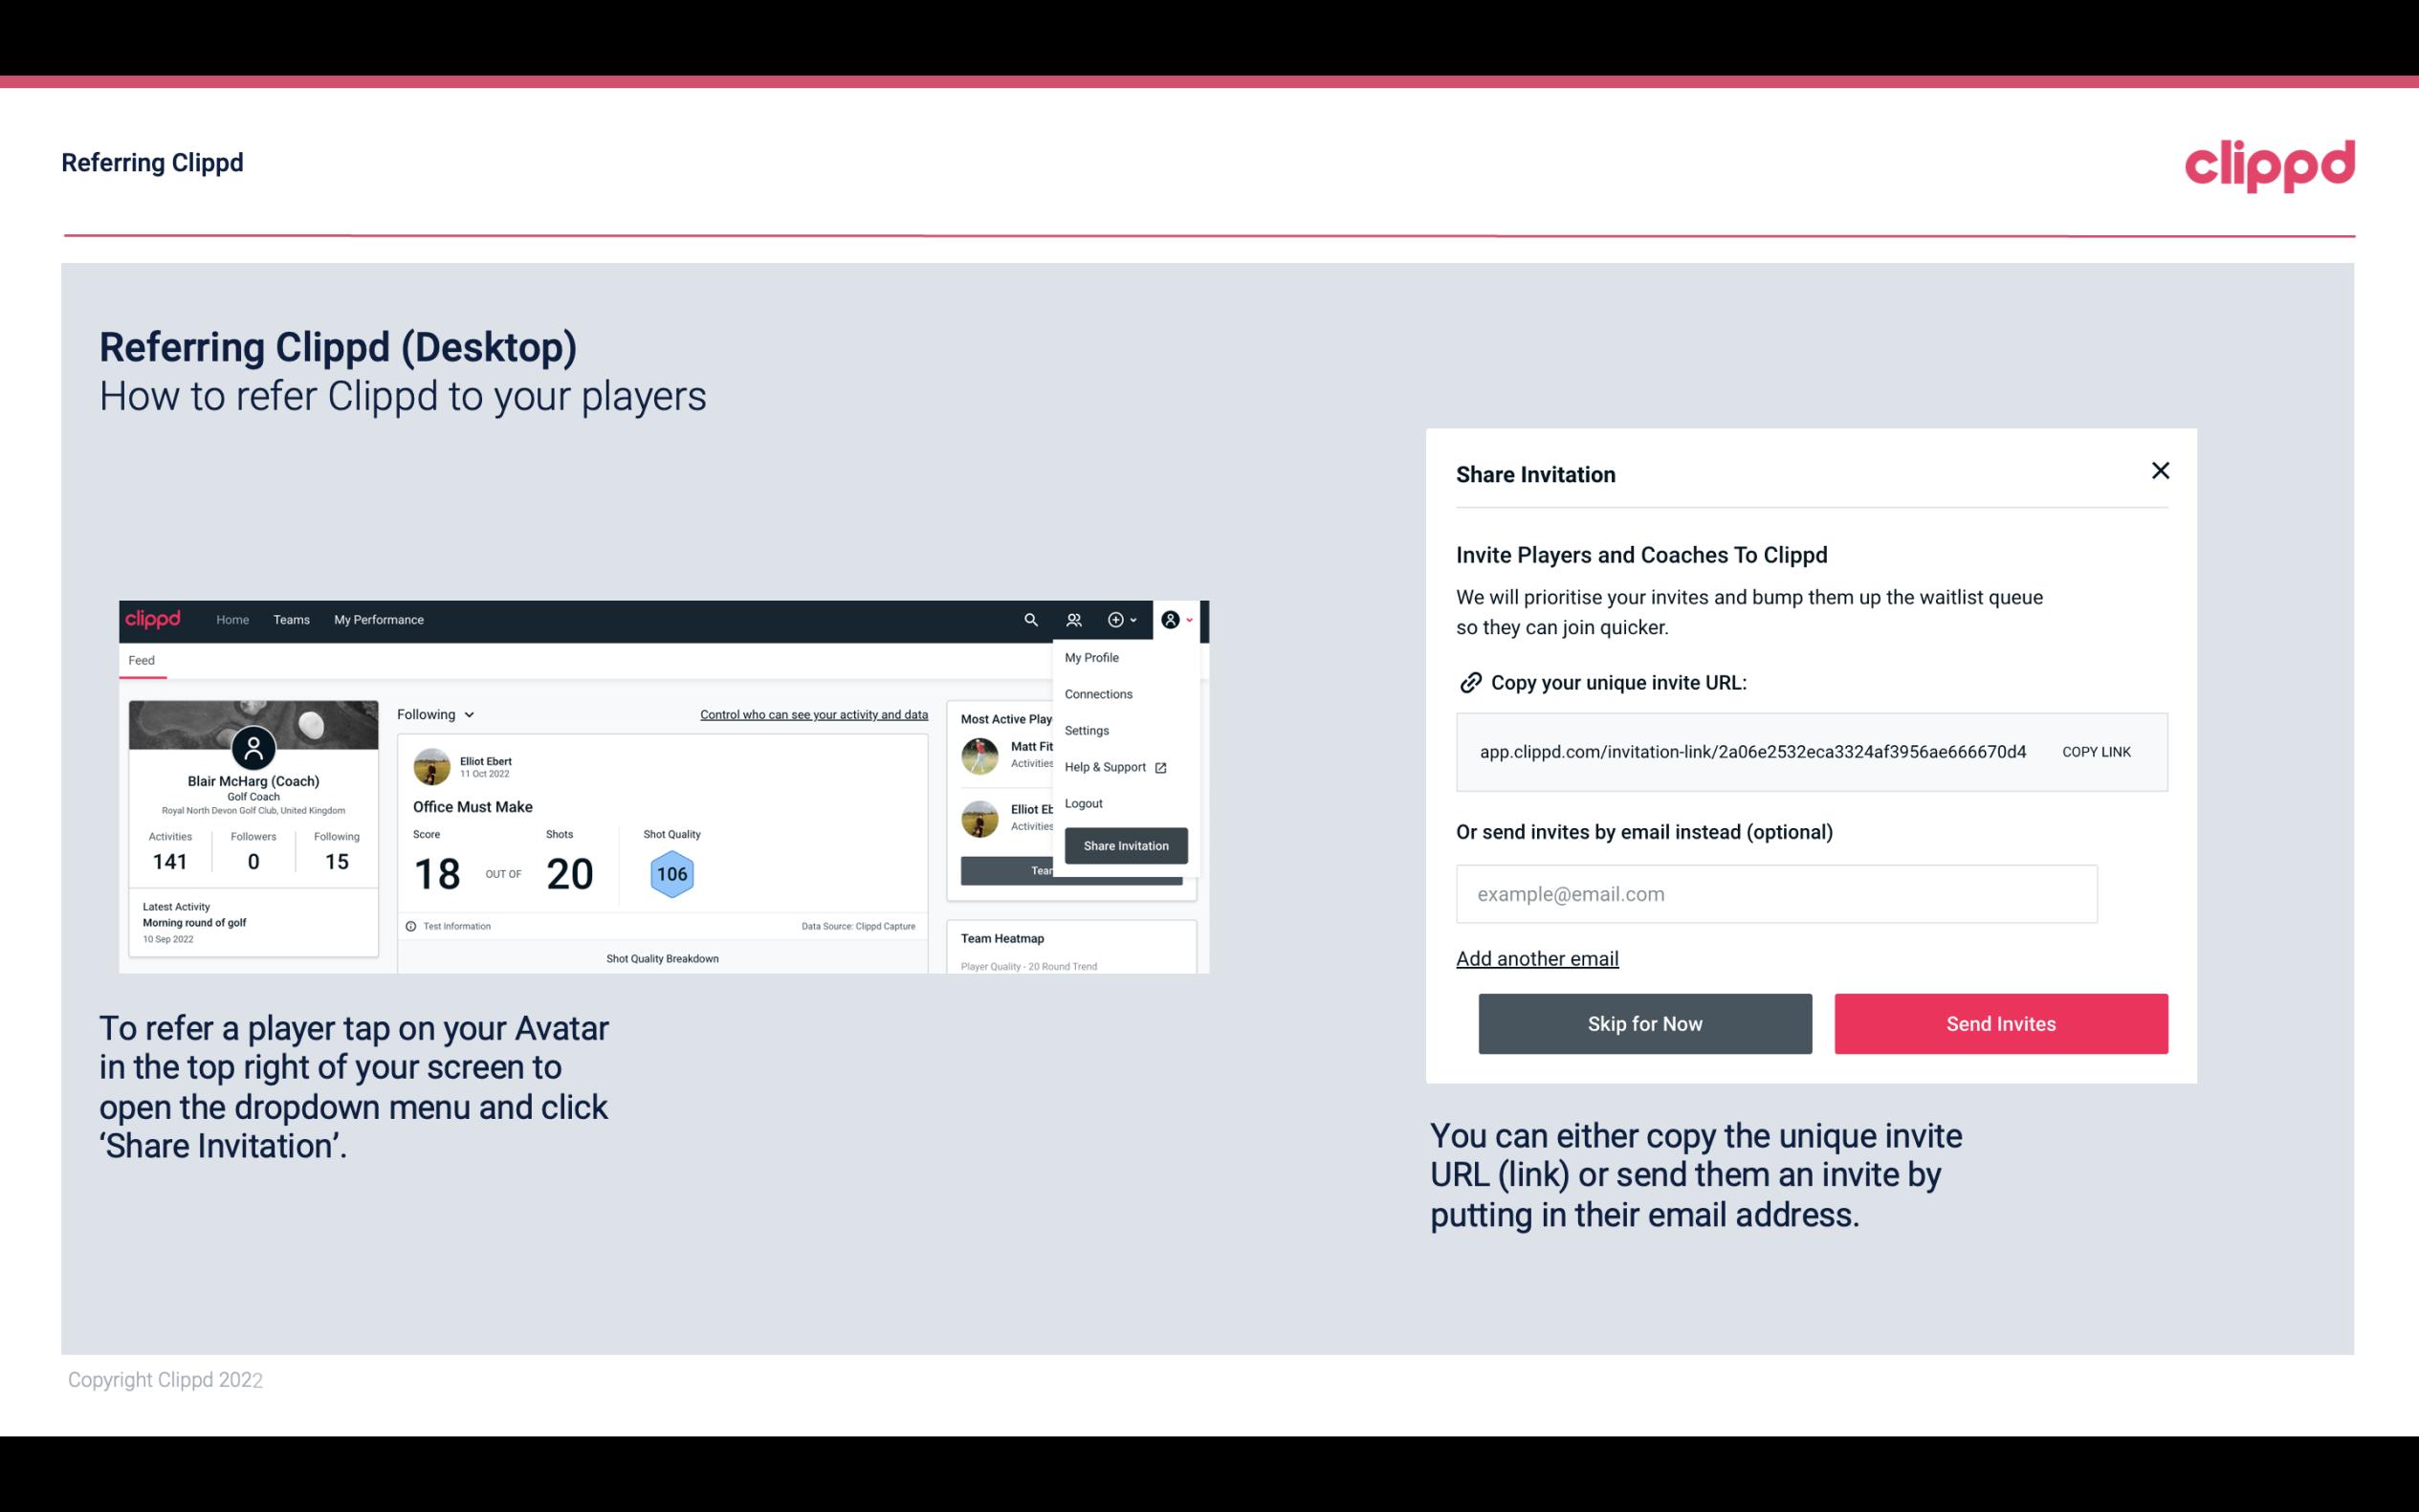Open the settings gear dropdown in navbar
2419x1512 pixels.
(1125, 620)
